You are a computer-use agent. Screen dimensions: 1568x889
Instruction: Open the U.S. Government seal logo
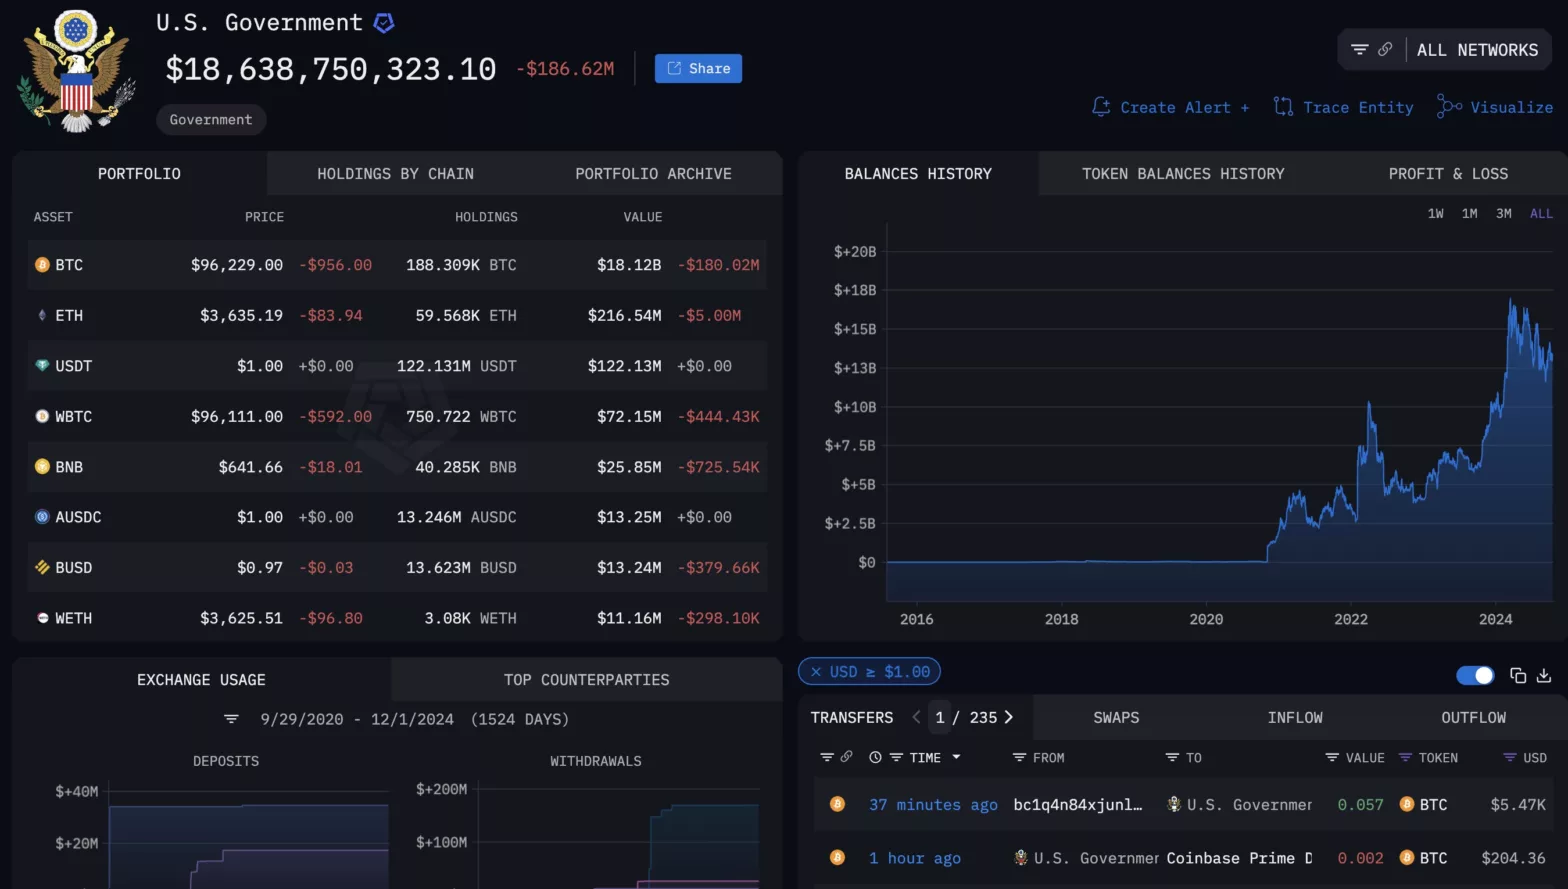pos(76,71)
